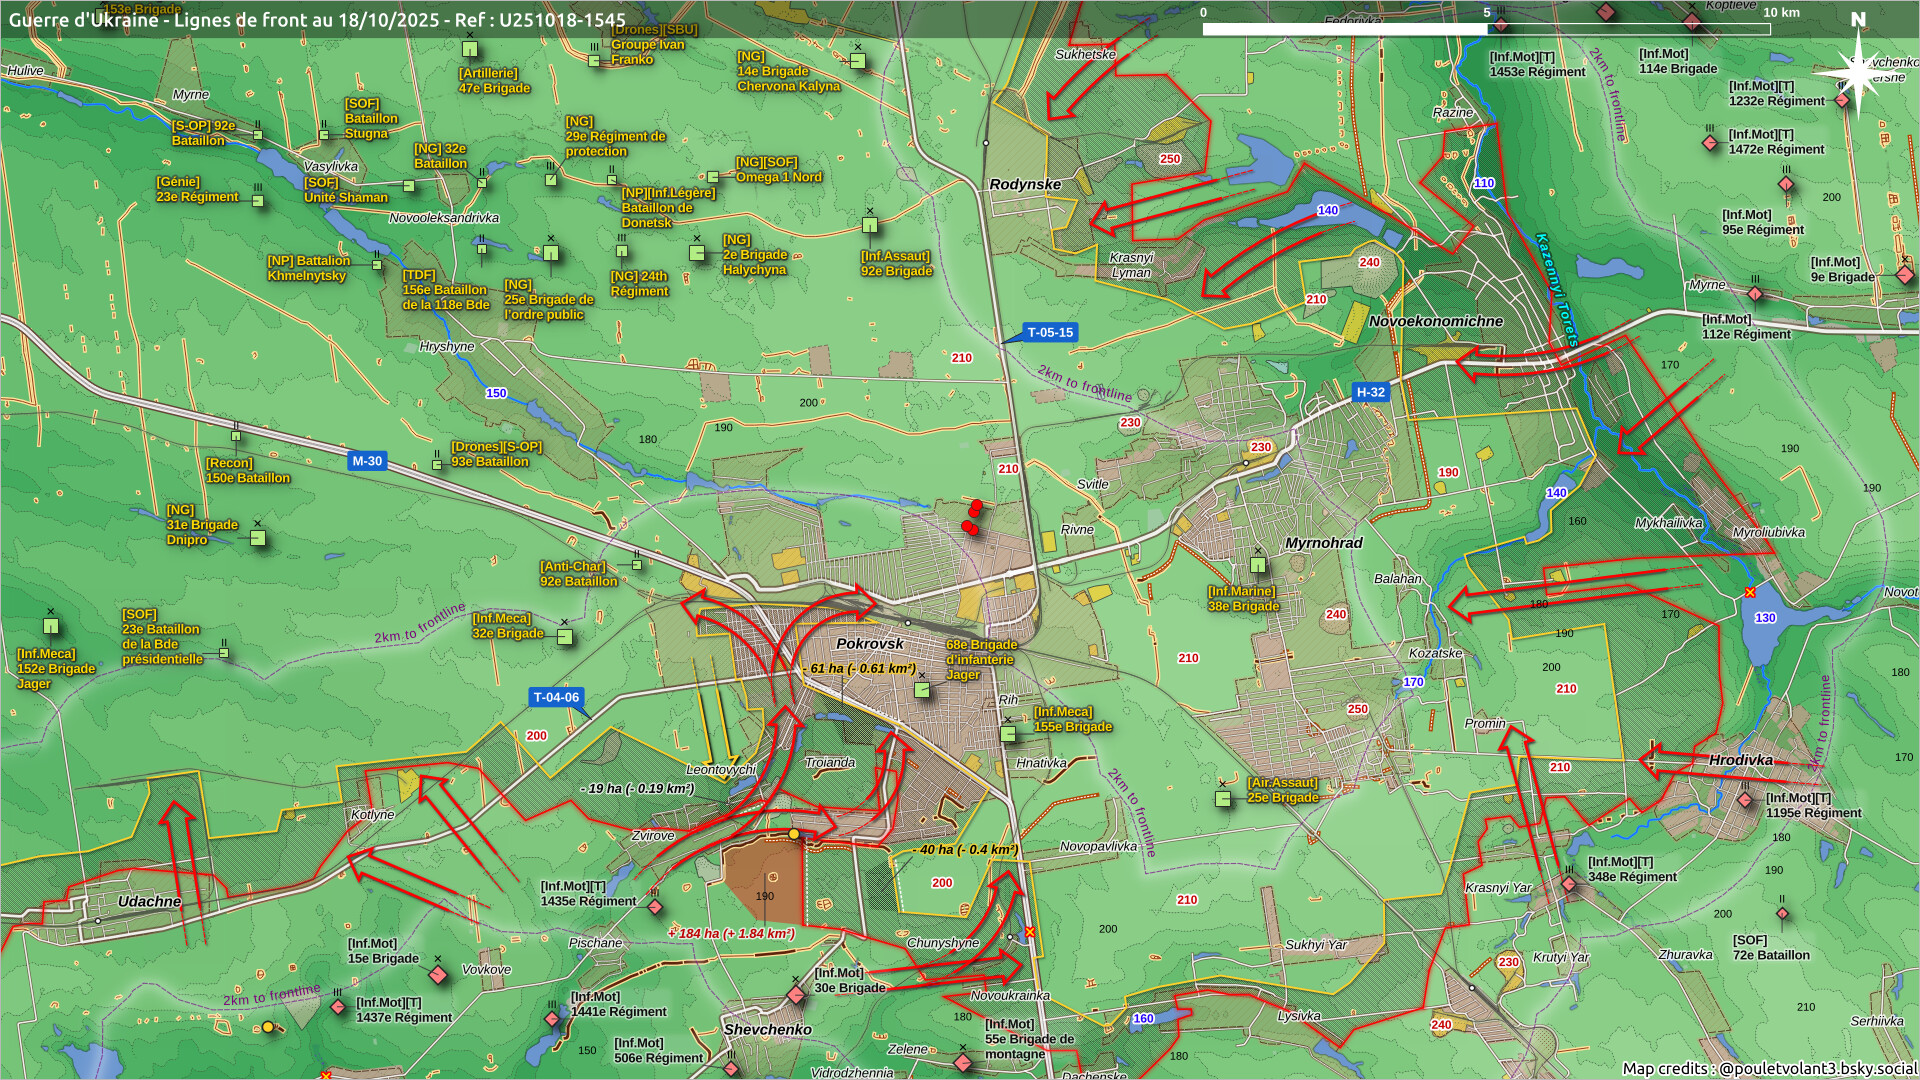
Task: Select the 25e Brigade Air Assault marker
Action: point(1223,799)
